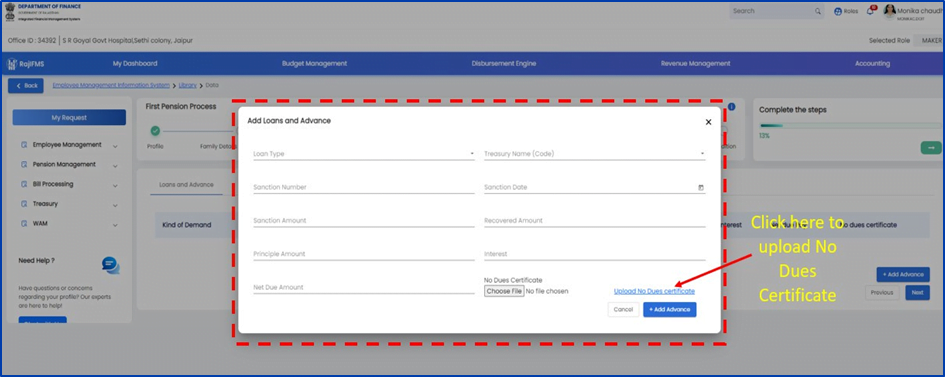The height and width of the screenshot is (377, 945).
Task: Click Upload No Dues certificate link
Action: tap(654, 291)
